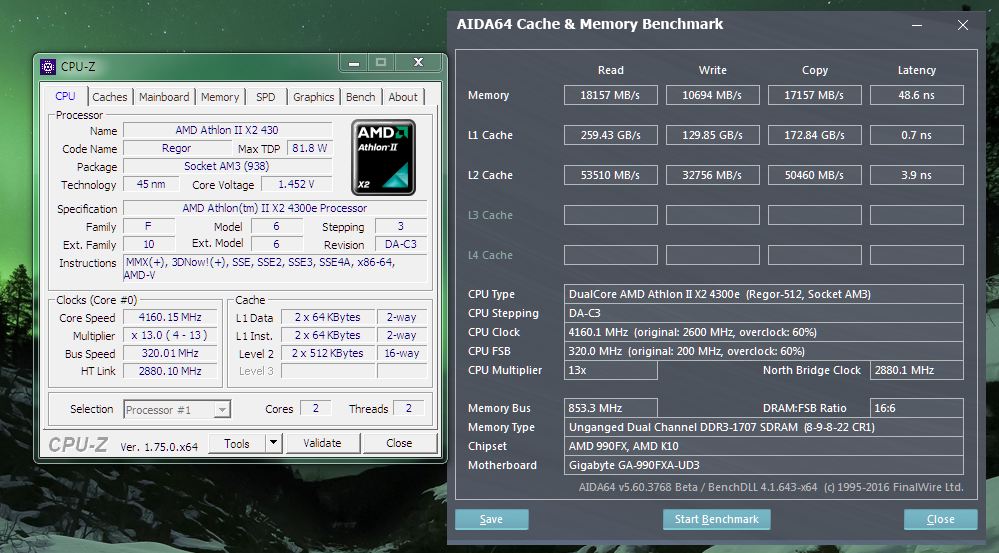Click the L2 Cache Read value 53510 MB/s
The image size is (999, 553).
610,175
